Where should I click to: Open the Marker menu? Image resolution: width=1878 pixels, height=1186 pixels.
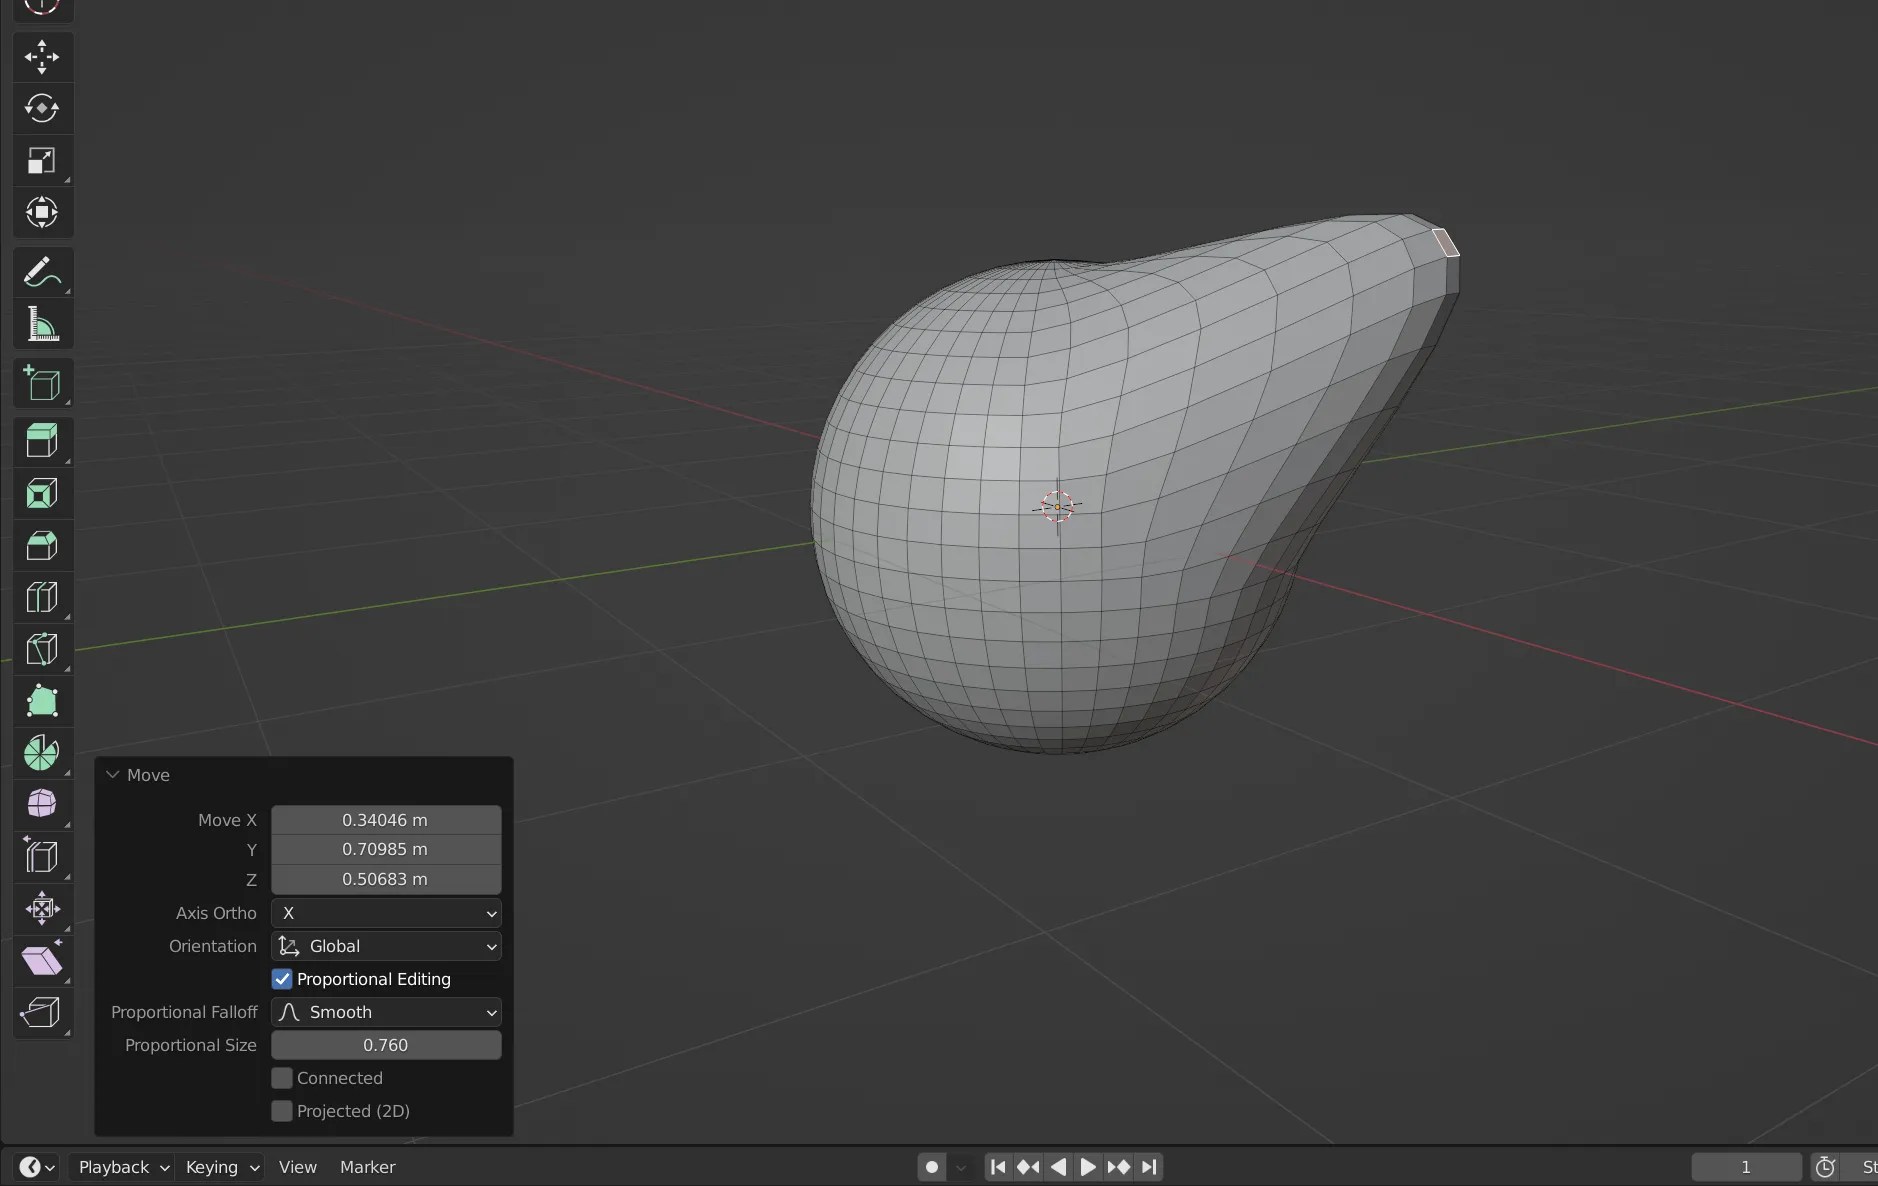pyautogui.click(x=367, y=1167)
